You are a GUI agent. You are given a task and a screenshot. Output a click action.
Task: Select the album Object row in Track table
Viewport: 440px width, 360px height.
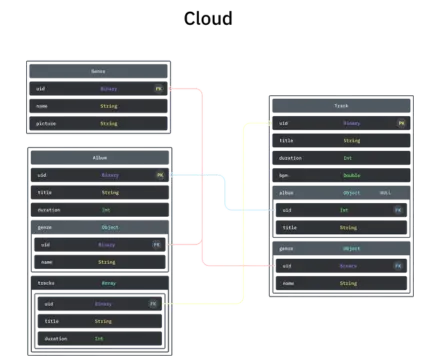tap(341, 193)
